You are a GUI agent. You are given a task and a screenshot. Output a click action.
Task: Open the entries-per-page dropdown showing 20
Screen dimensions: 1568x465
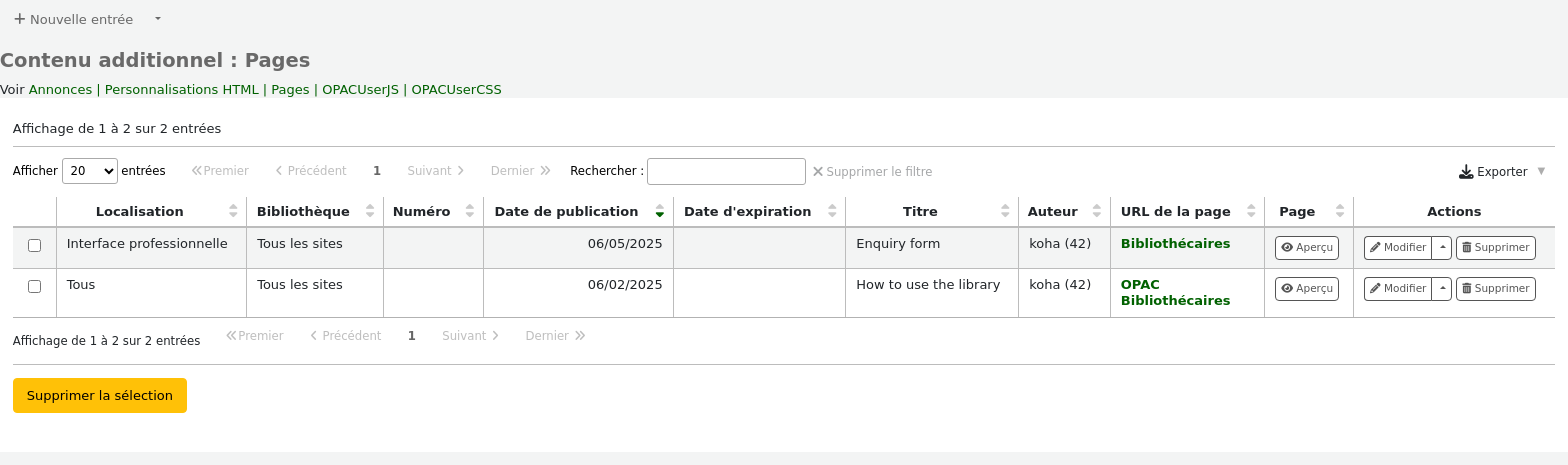point(90,171)
